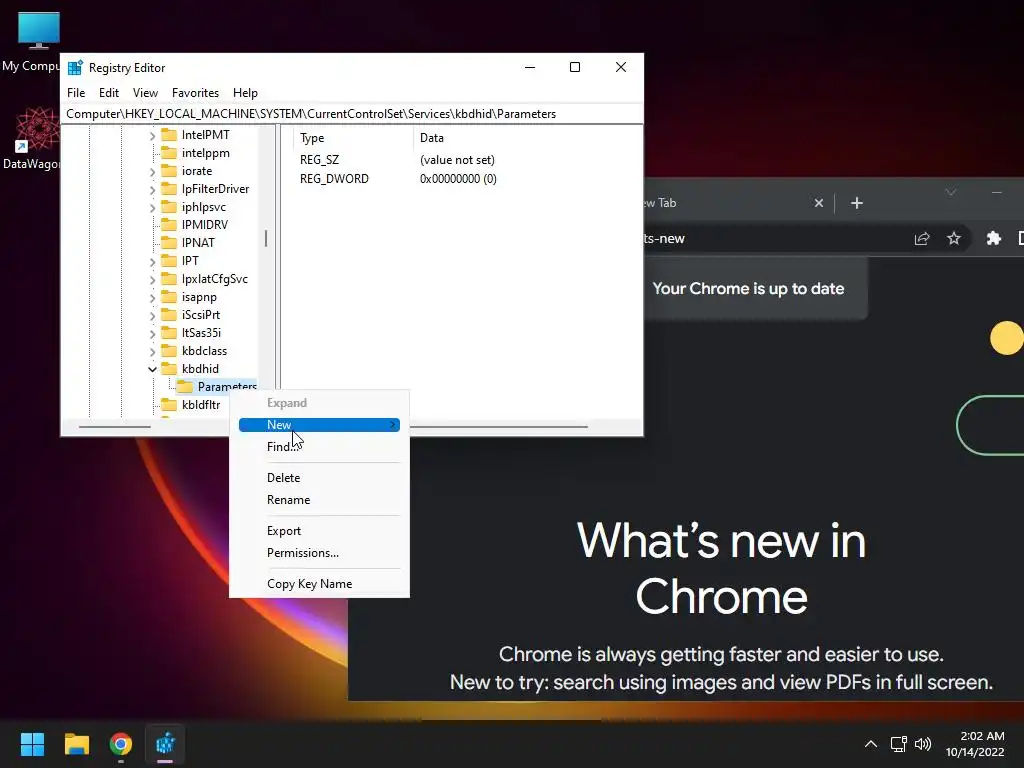The image size is (1024, 768).
Task: Select the IntelPMT folder icon
Action: (x=169, y=135)
